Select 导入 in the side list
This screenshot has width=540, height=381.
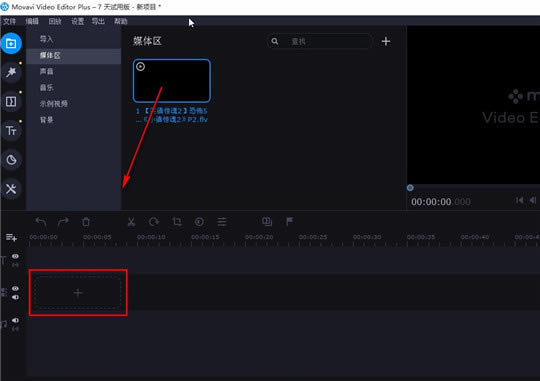(x=74, y=39)
